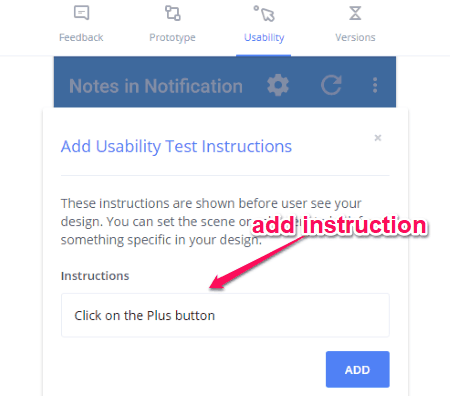Open the Versions hourglass icon
450x396 pixels.
point(355,13)
